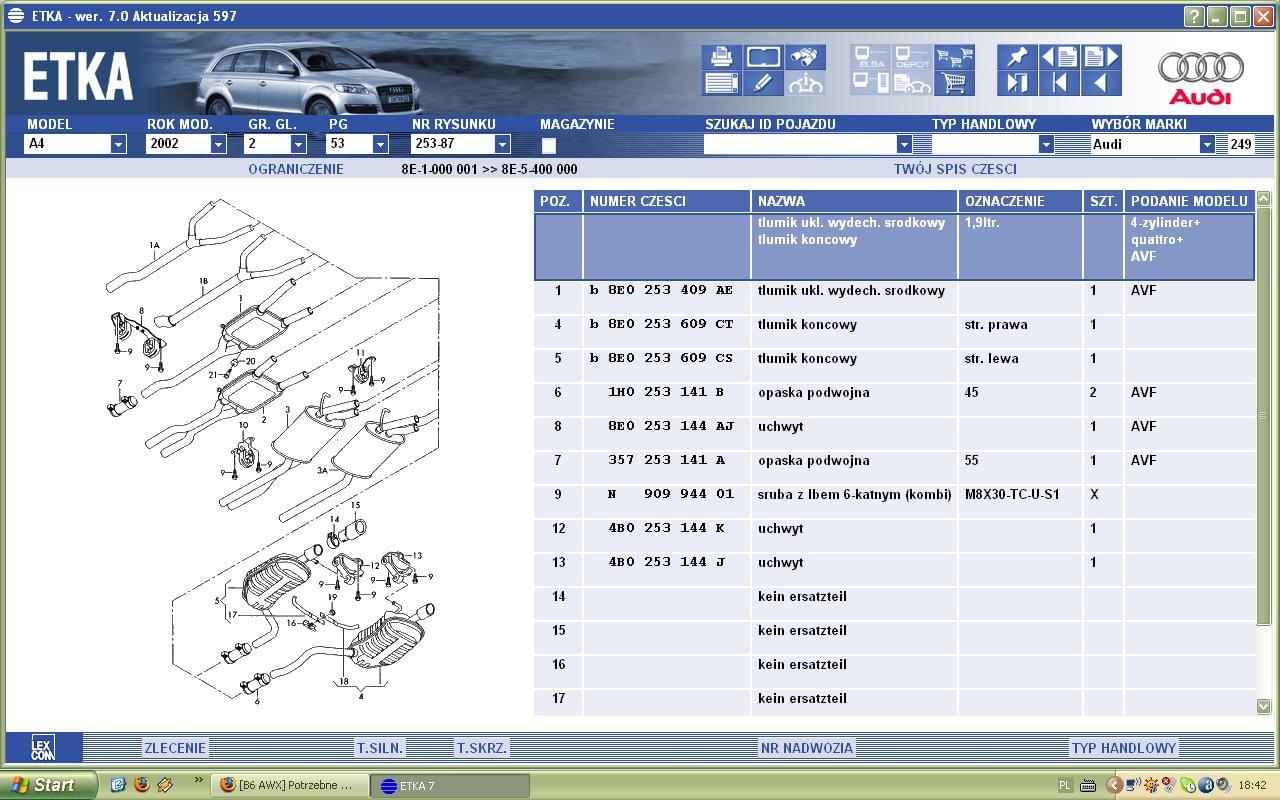
Task: Click the OZNACZENIE column header
Action: point(1020,201)
